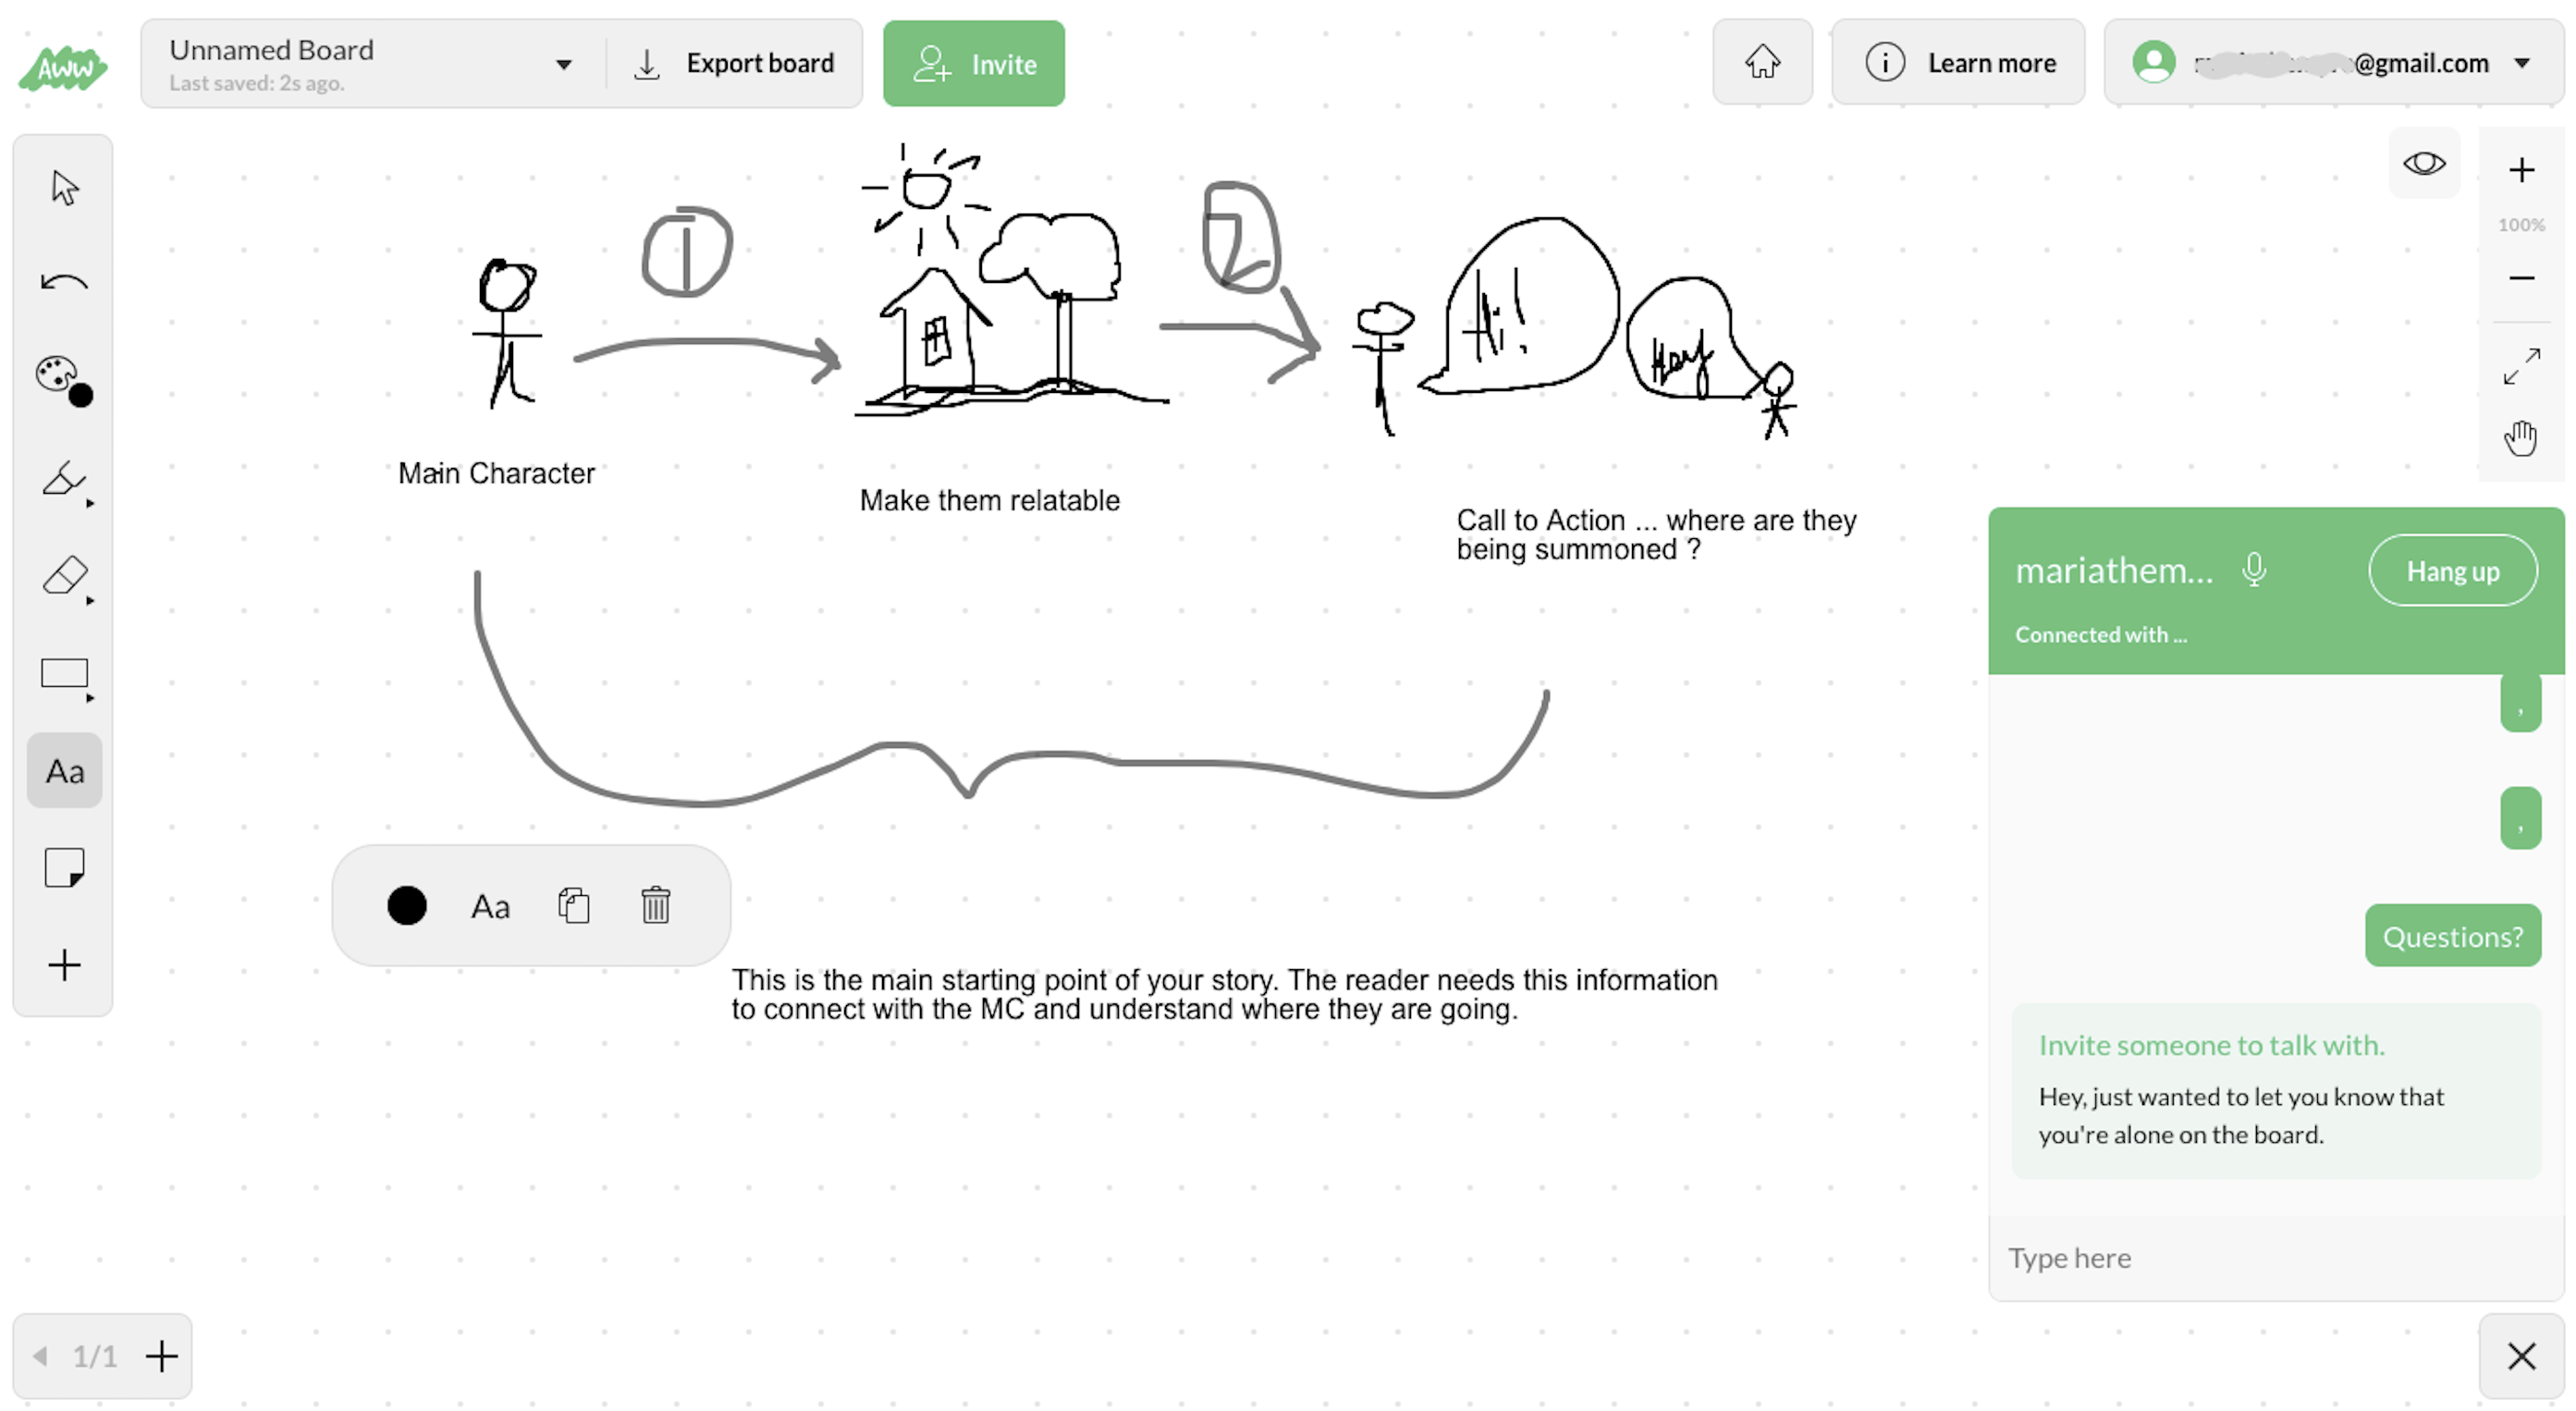Select the text tool Aa

click(x=63, y=771)
